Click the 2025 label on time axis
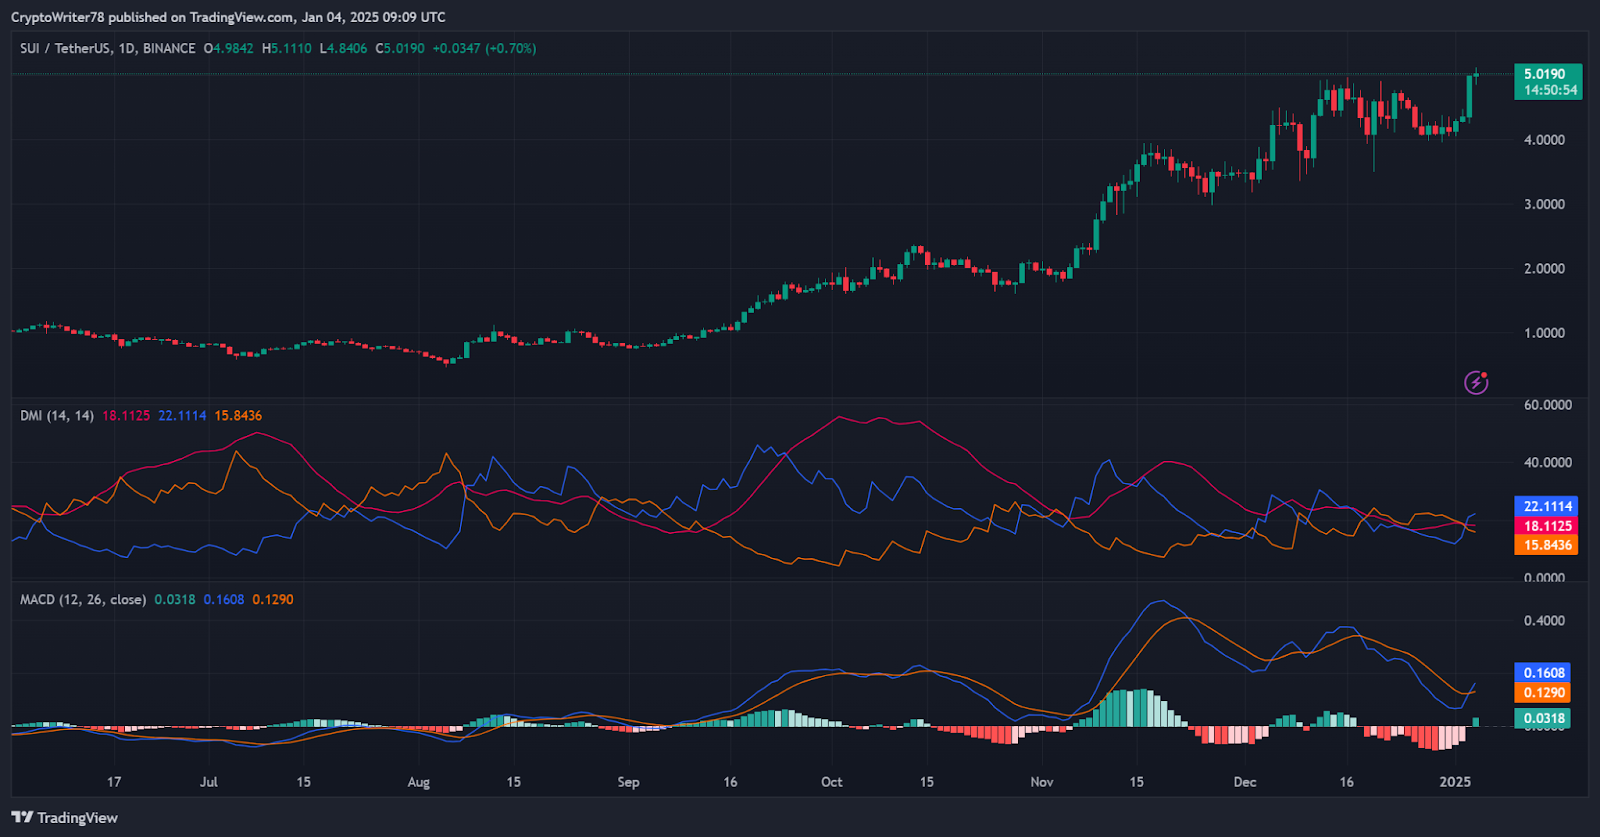The width and height of the screenshot is (1600, 837). [1455, 782]
